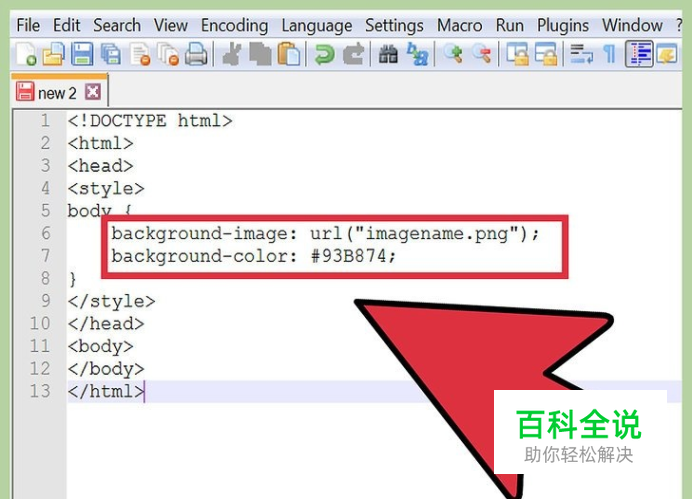
Task: Open the Search menu
Action: pyautogui.click(x=117, y=25)
